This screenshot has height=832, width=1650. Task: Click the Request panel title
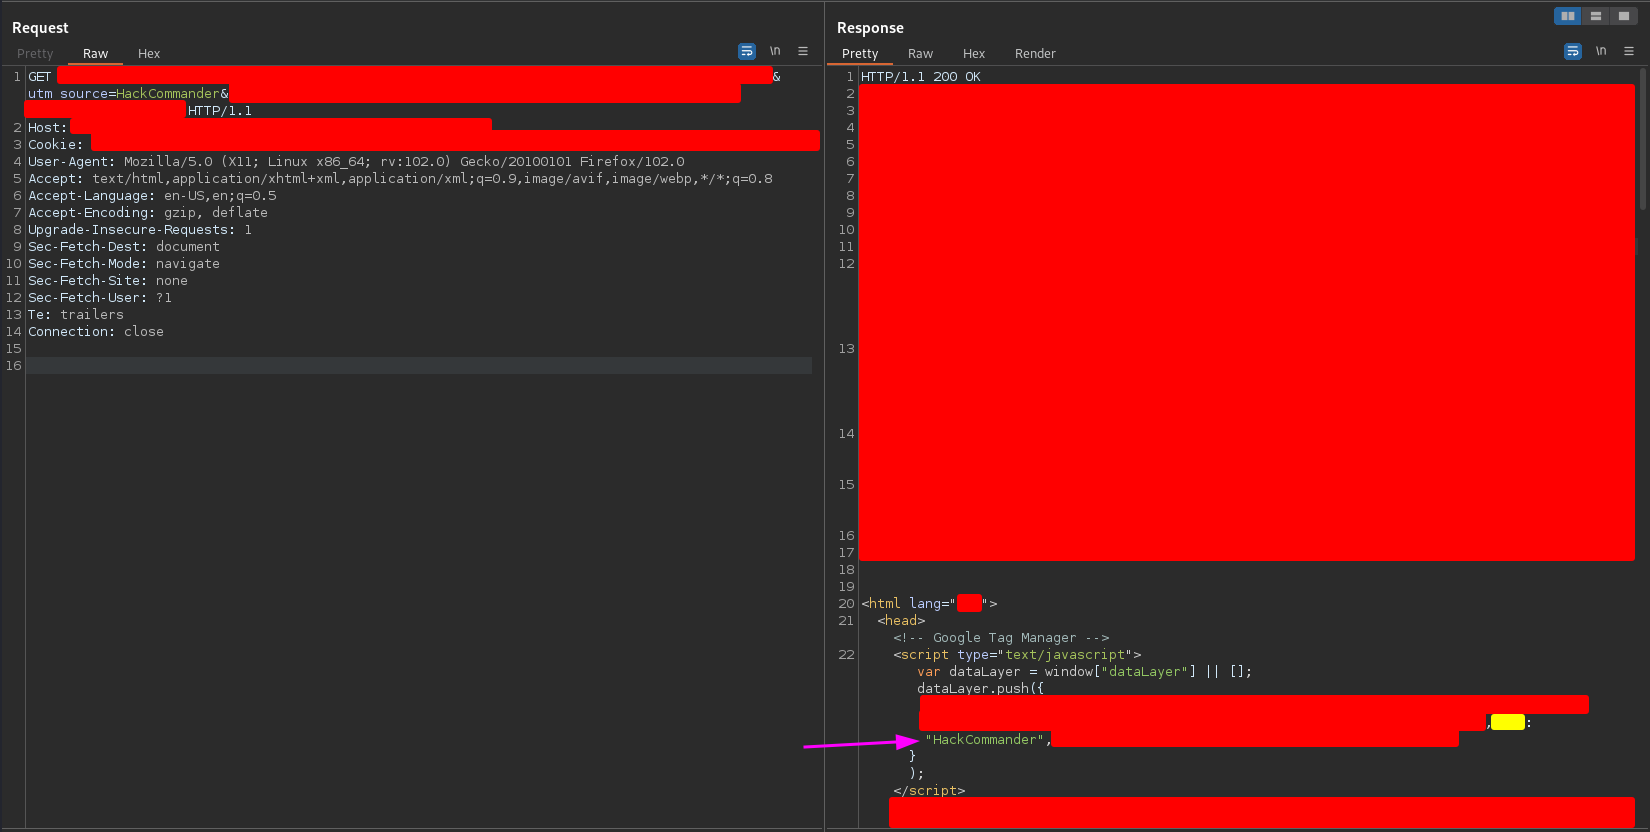(40, 28)
